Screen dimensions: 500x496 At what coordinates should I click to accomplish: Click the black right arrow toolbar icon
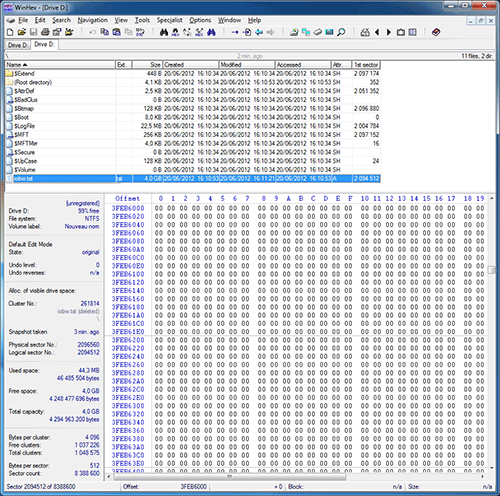tap(389, 32)
